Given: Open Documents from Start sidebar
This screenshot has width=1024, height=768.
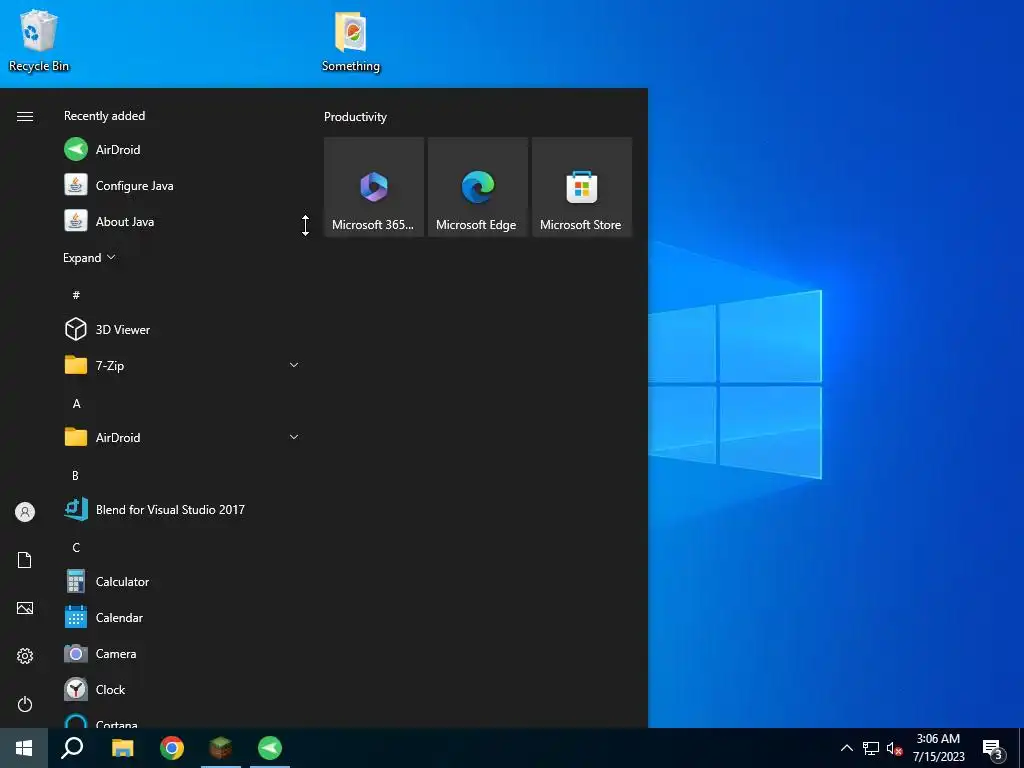Looking at the screenshot, I should pos(25,560).
